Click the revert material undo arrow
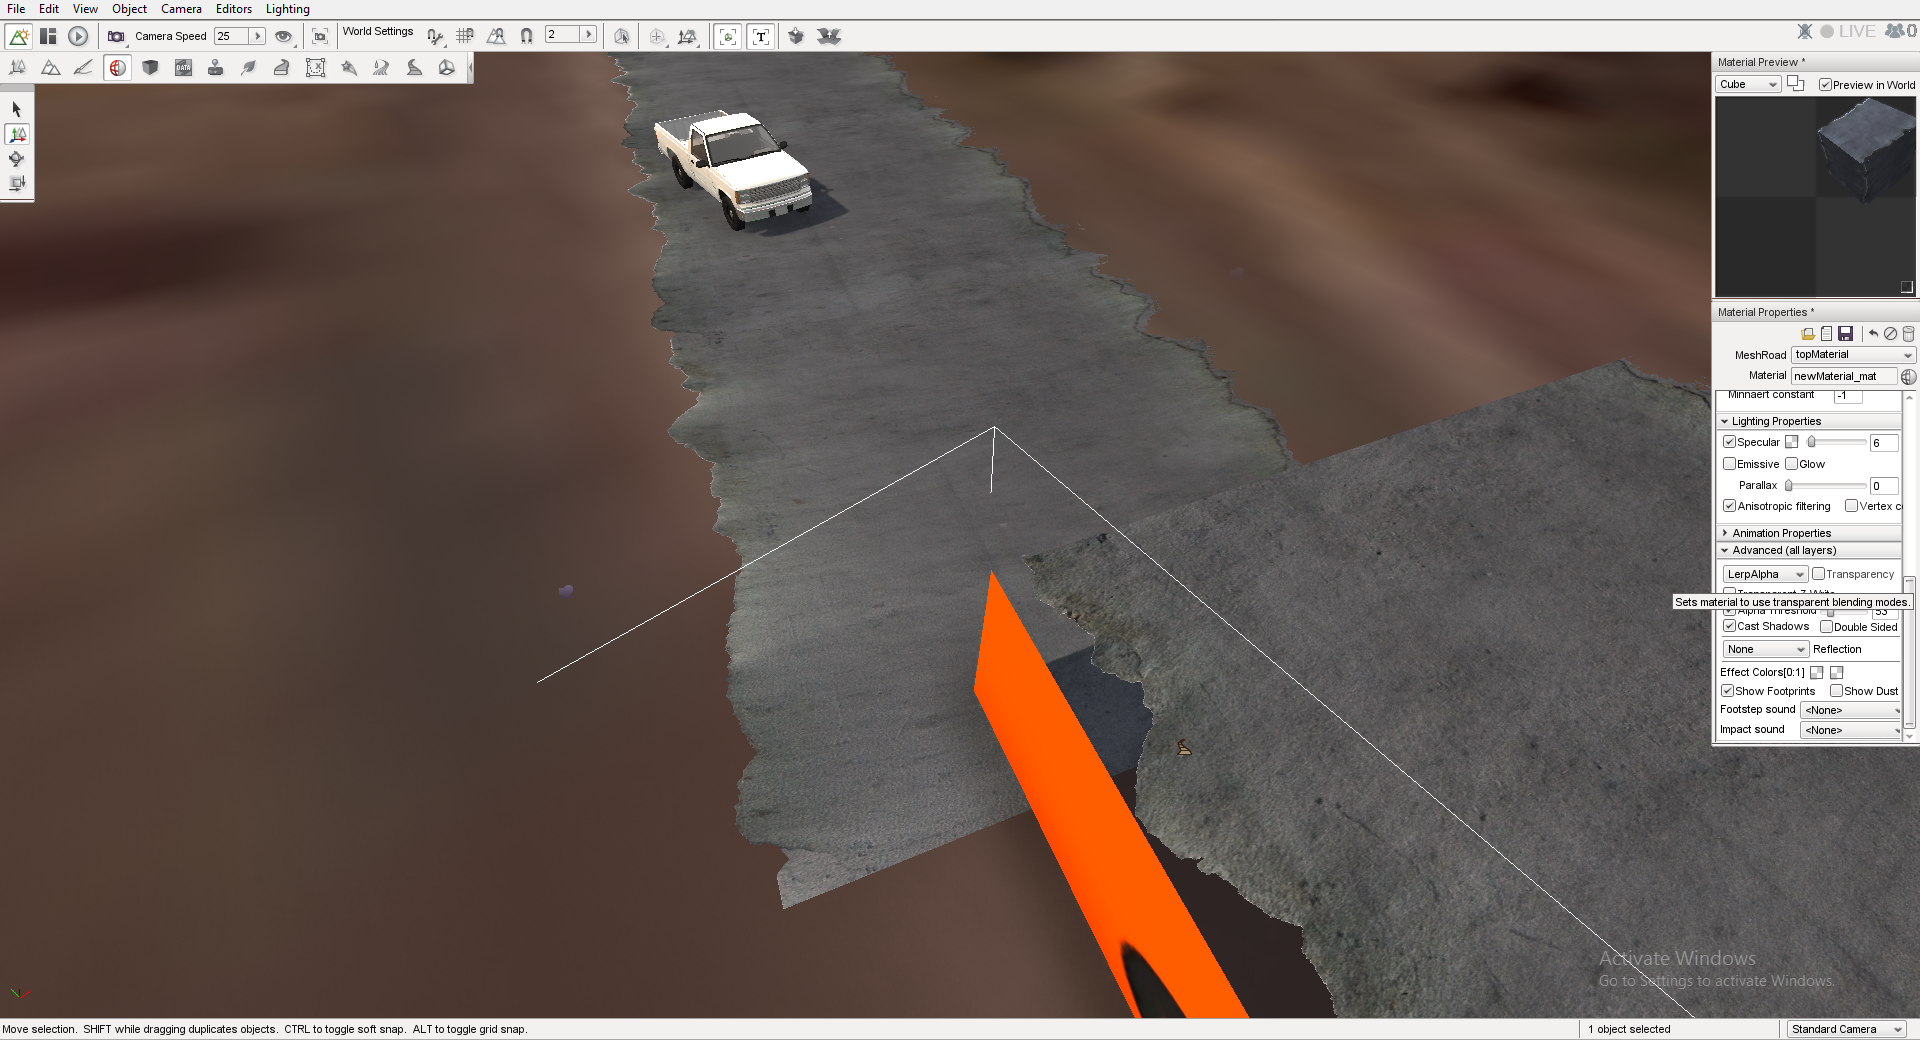This screenshot has width=1920, height=1040. coord(1873,334)
